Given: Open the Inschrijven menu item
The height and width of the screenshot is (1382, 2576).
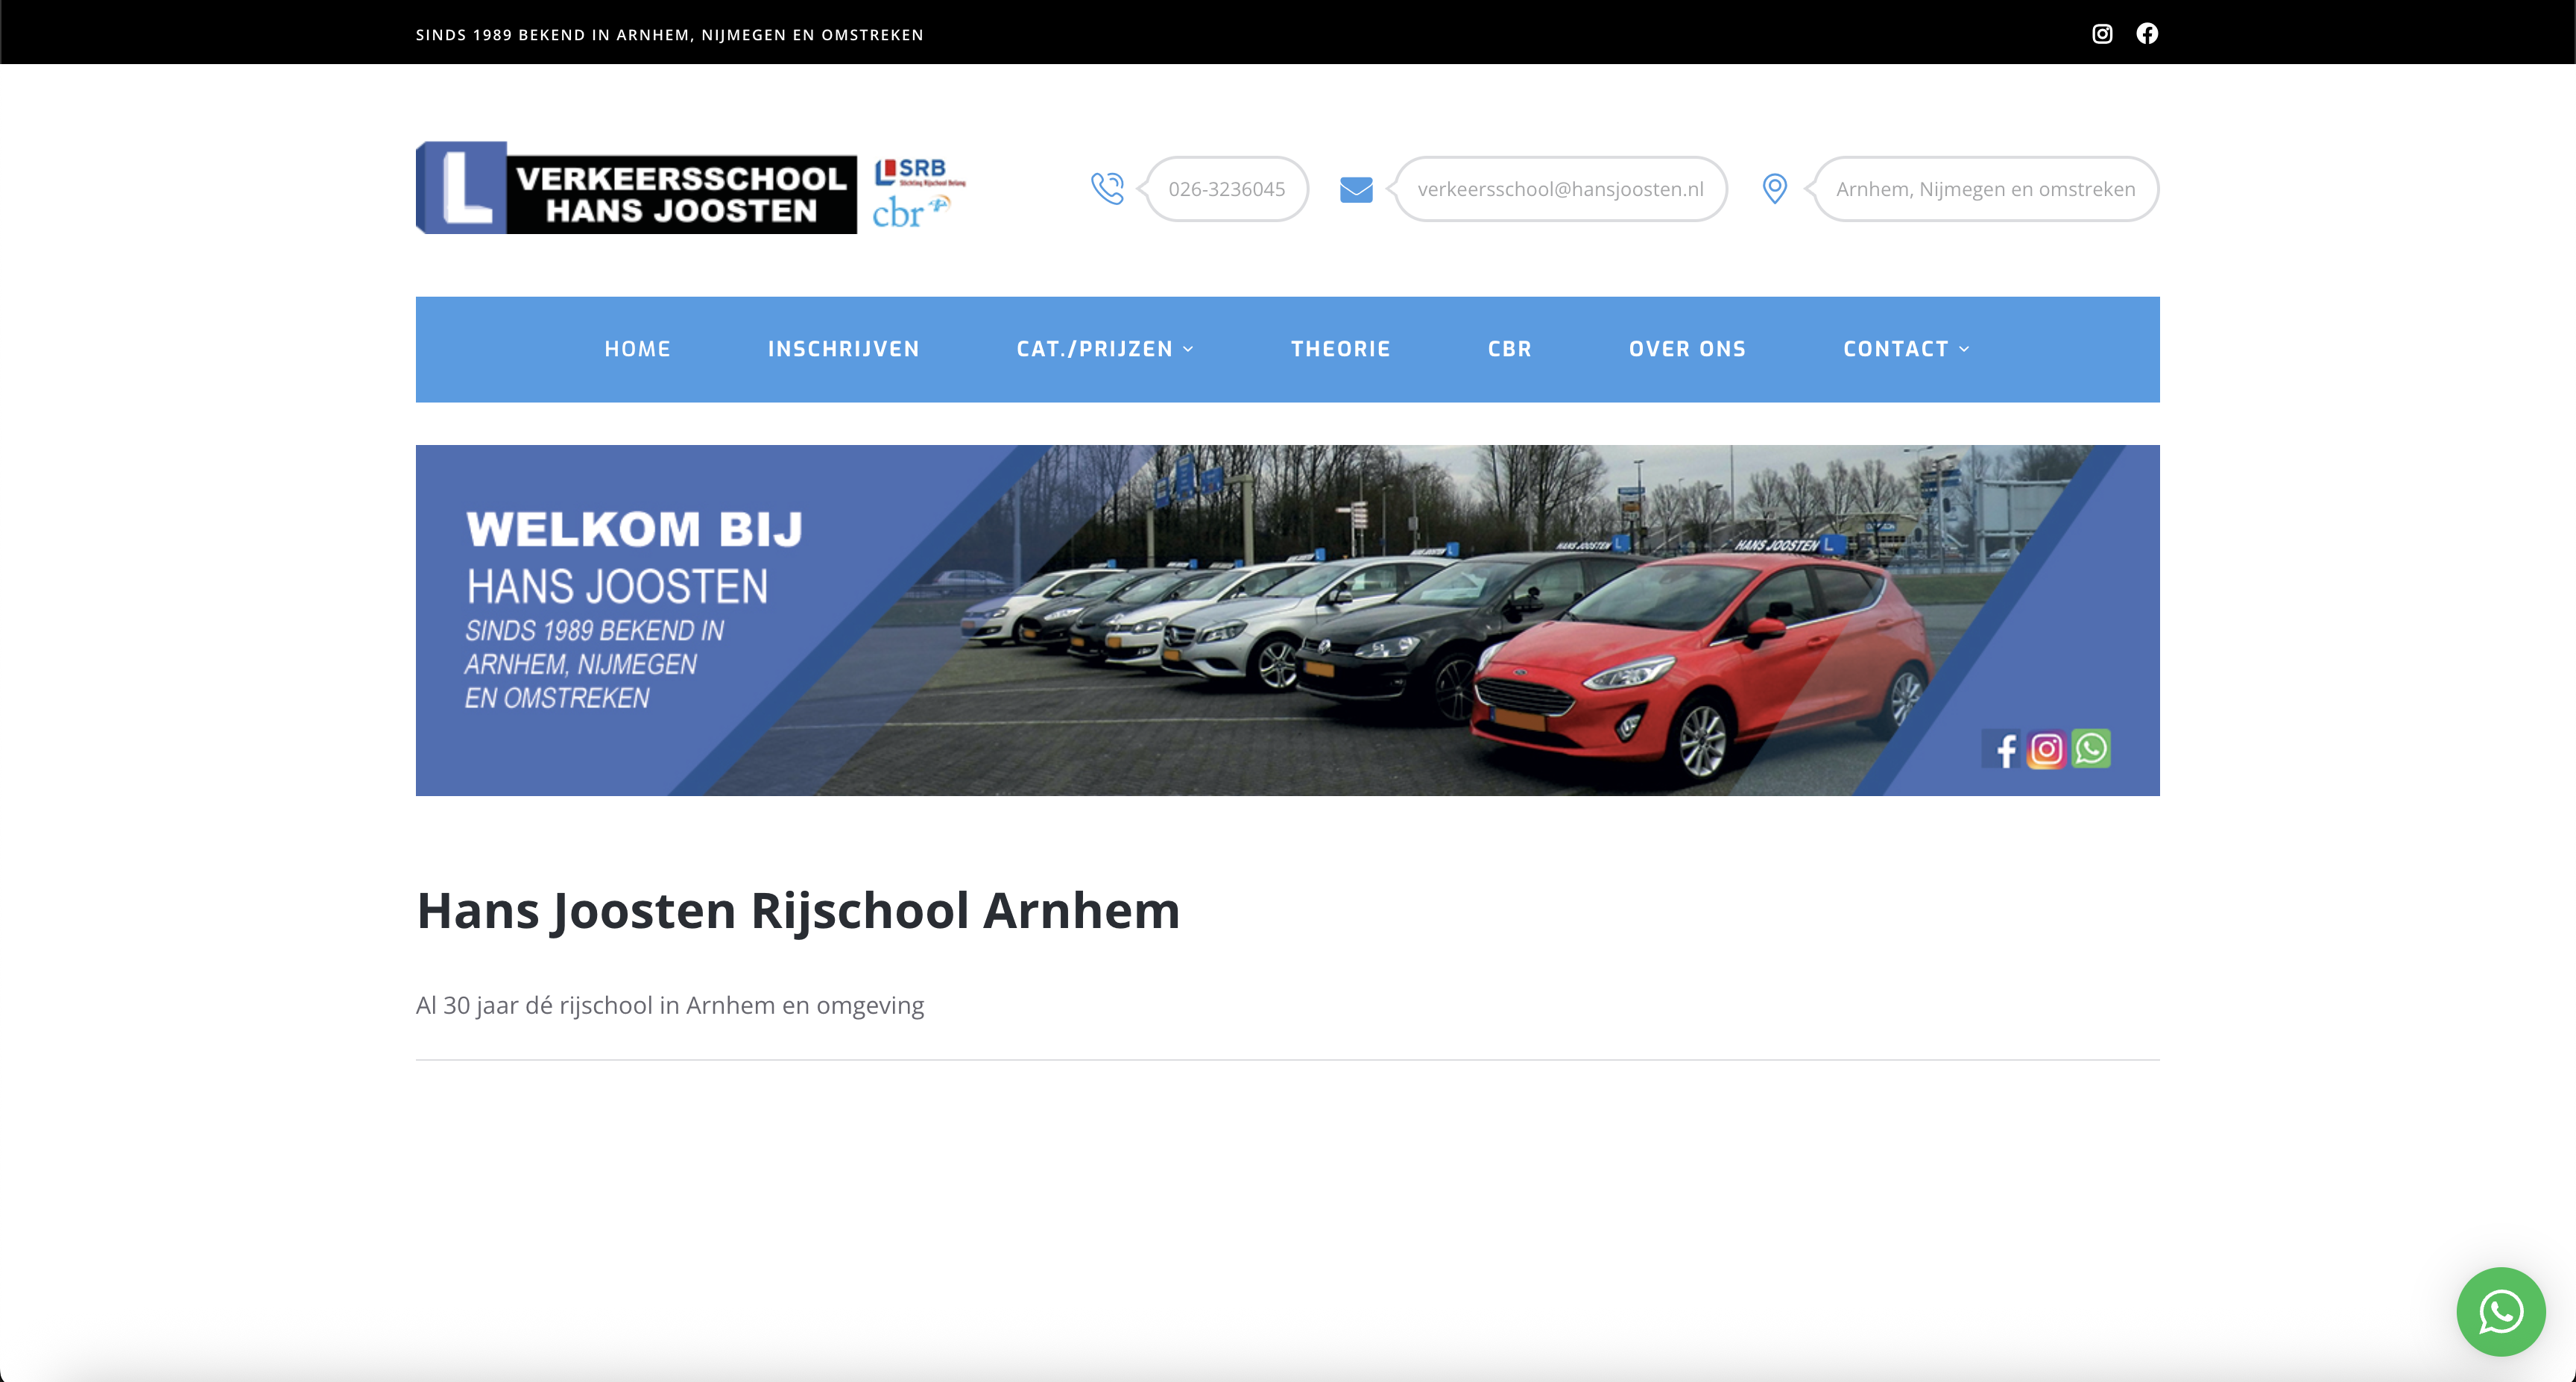Looking at the screenshot, I should (843, 349).
